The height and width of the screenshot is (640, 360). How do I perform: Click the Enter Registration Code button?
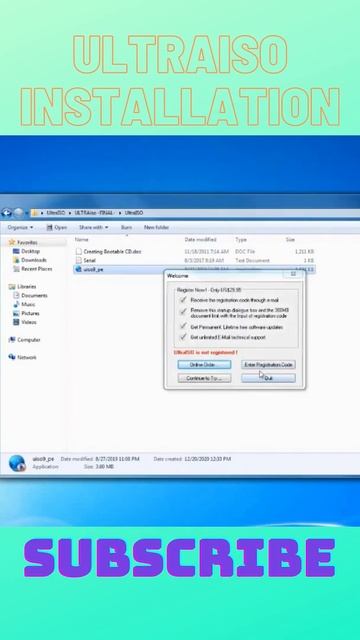268,364
